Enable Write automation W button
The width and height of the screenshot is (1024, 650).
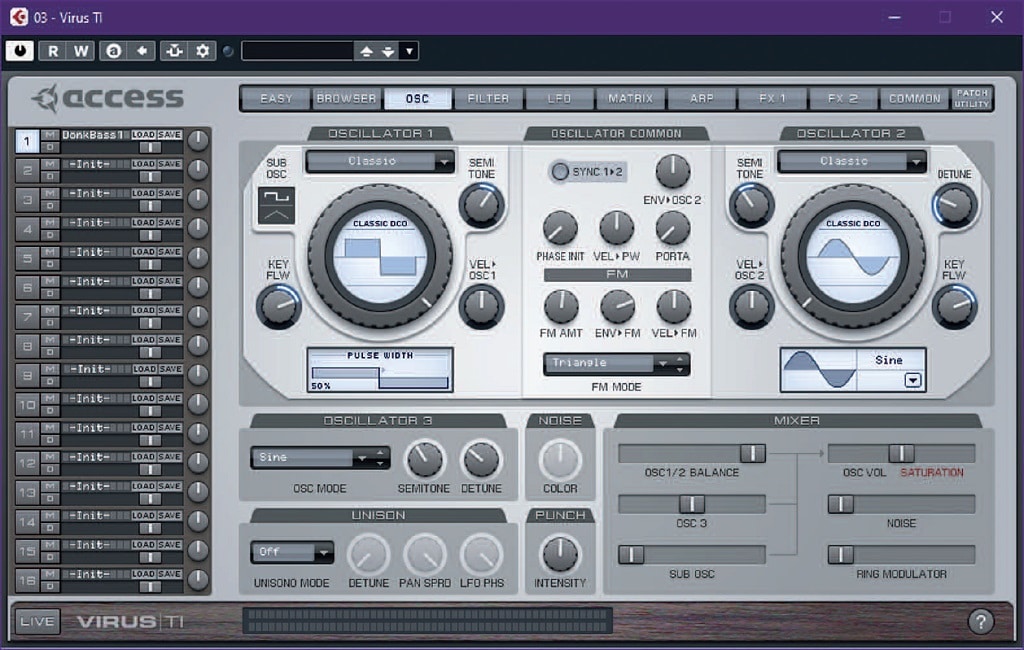coord(81,51)
